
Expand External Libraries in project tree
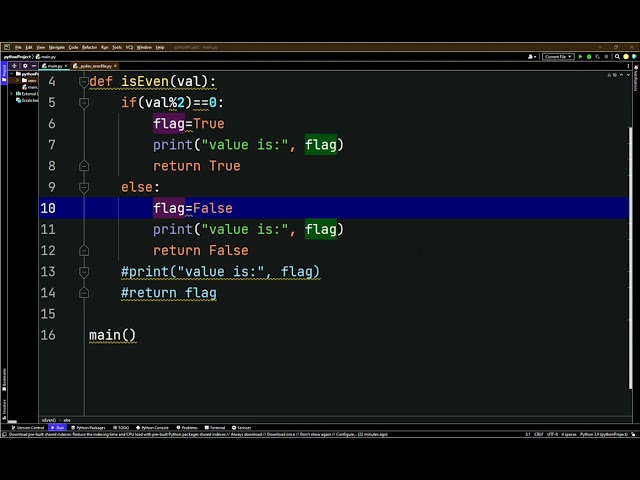coord(11,93)
